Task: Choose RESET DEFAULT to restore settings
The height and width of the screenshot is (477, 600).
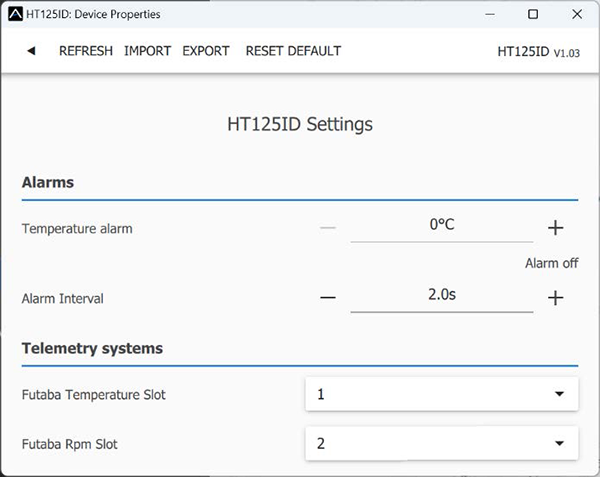Action: point(293,51)
